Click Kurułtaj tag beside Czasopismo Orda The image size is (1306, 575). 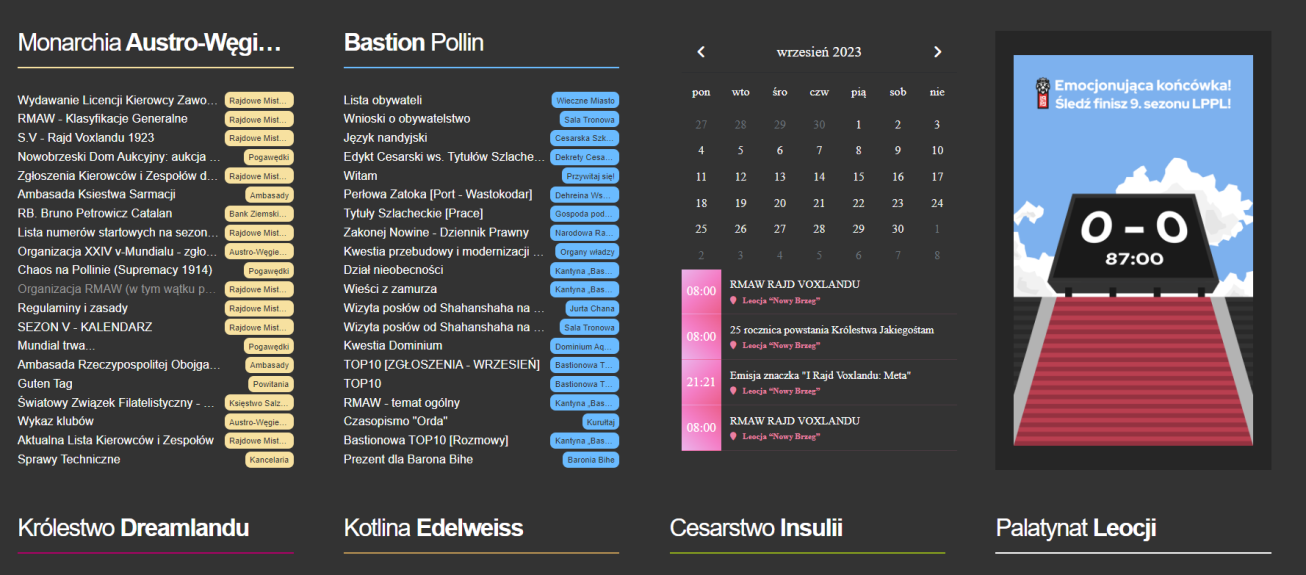600,422
